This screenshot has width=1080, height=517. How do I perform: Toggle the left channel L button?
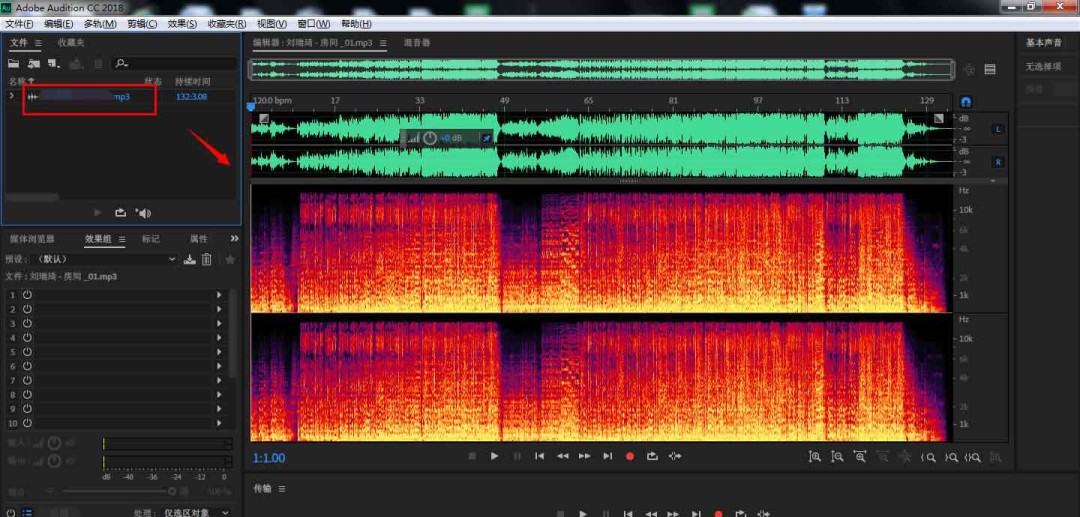pyautogui.click(x=997, y=129)
